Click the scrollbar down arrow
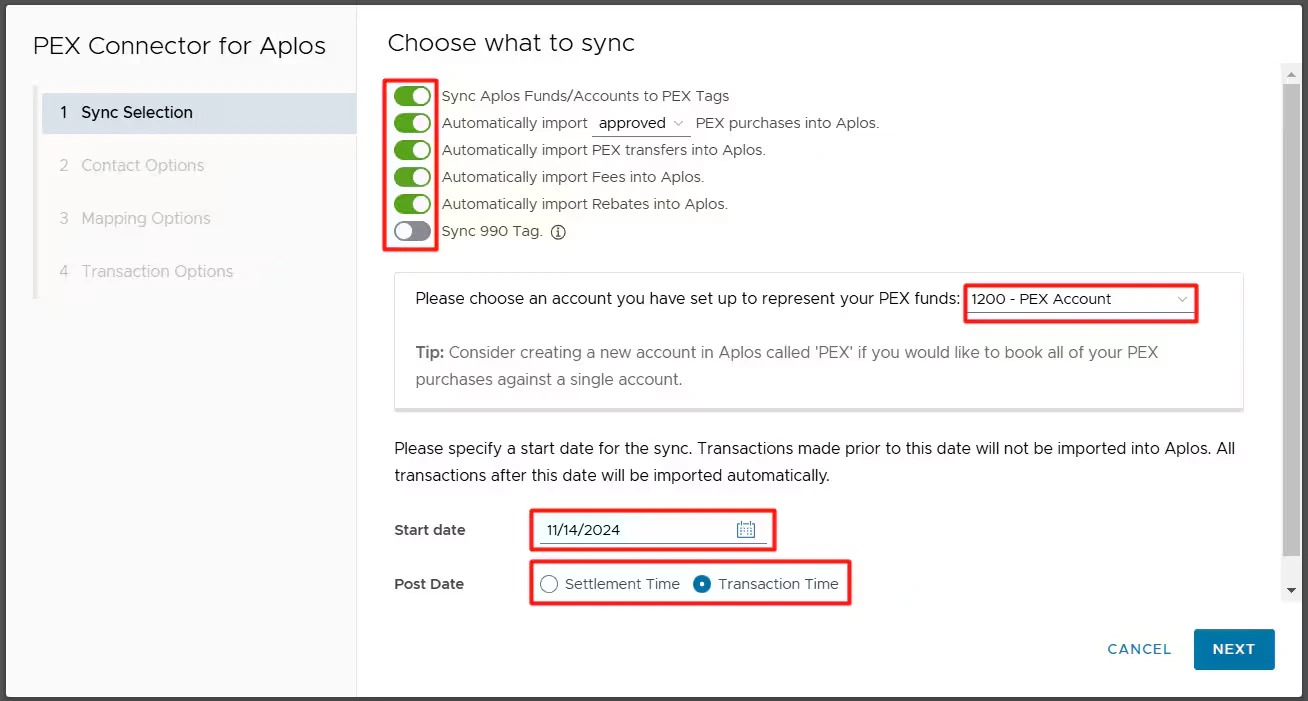Screen dimensions: 1308x701 pos(1291,591)
